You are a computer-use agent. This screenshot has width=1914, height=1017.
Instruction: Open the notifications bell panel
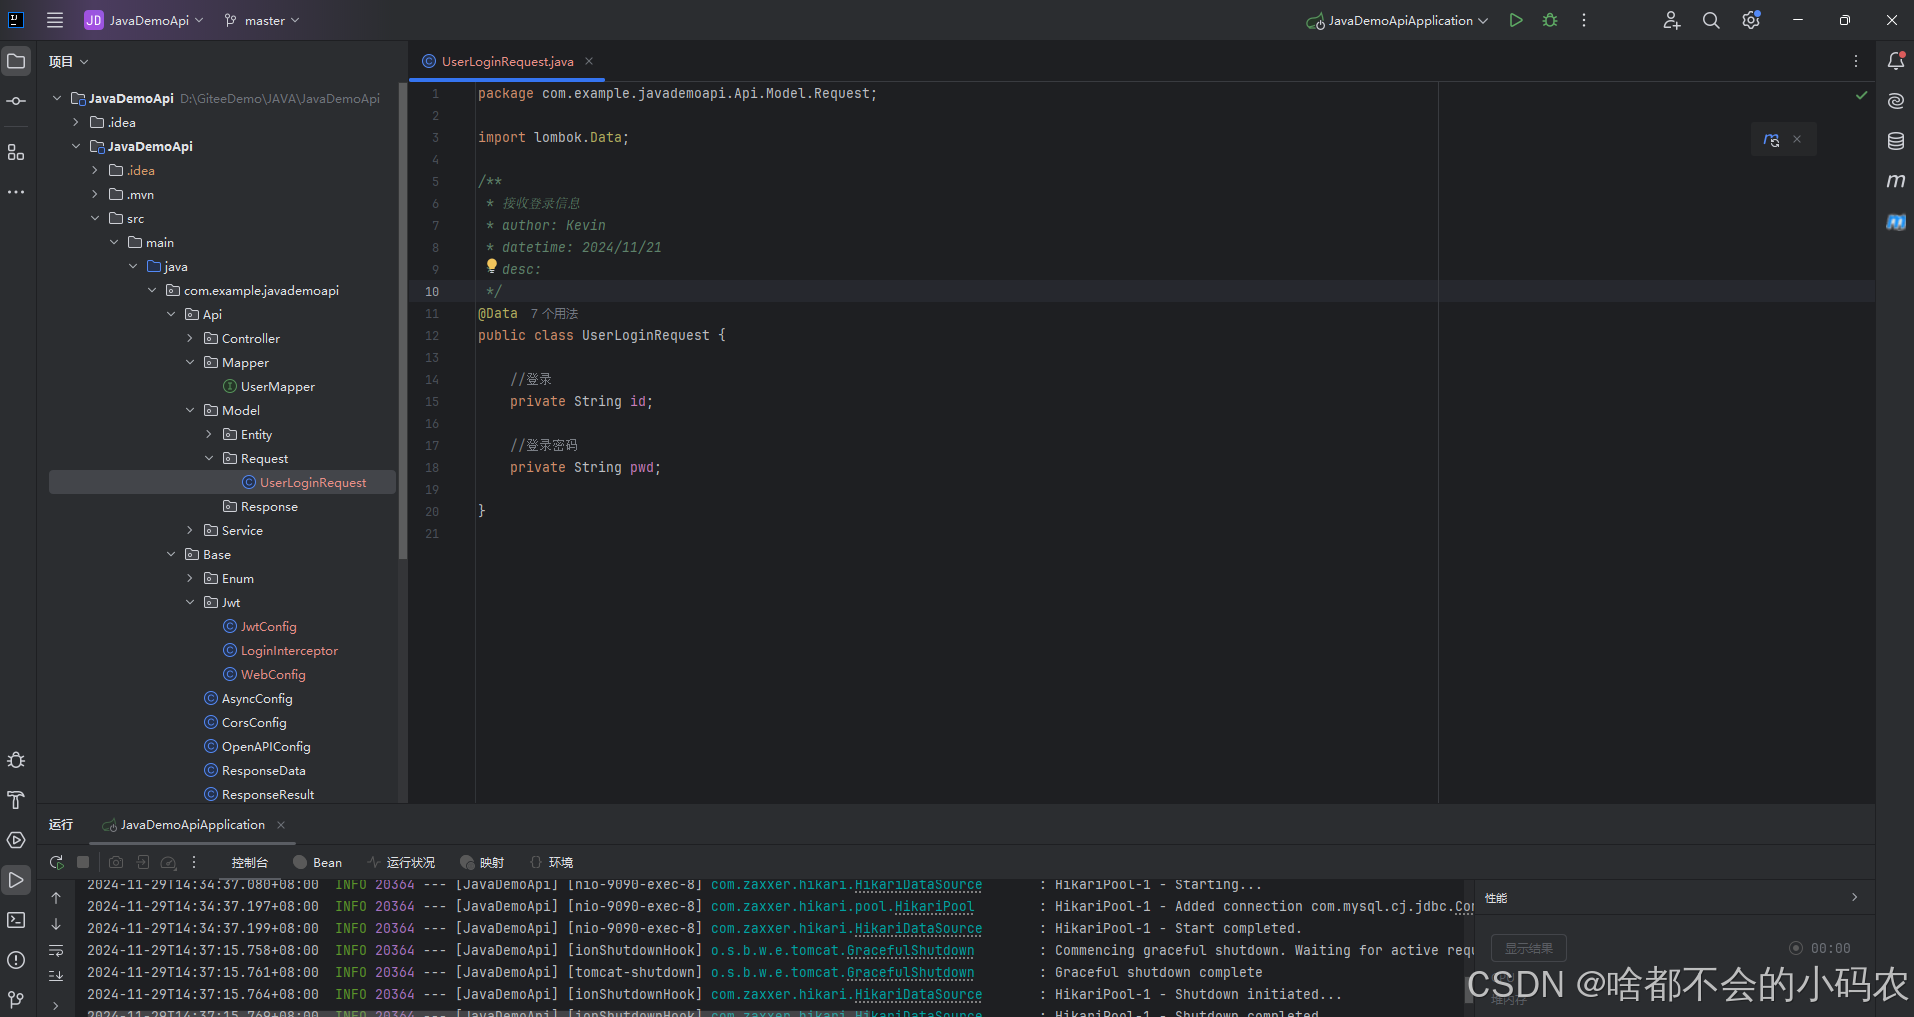tap(1895, 61)
